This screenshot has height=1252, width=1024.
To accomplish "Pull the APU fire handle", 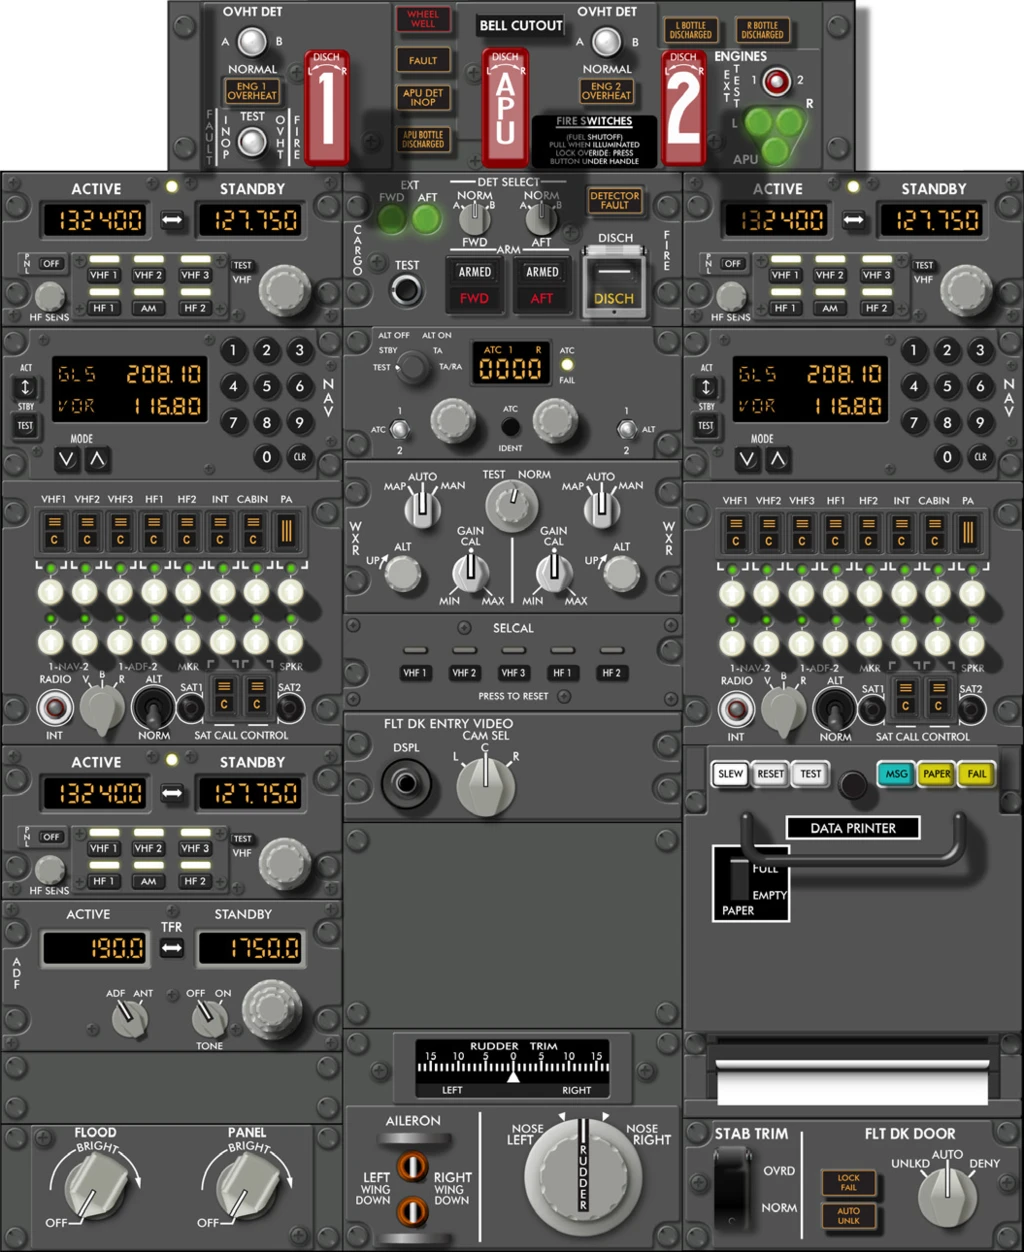I will [505, 108].
